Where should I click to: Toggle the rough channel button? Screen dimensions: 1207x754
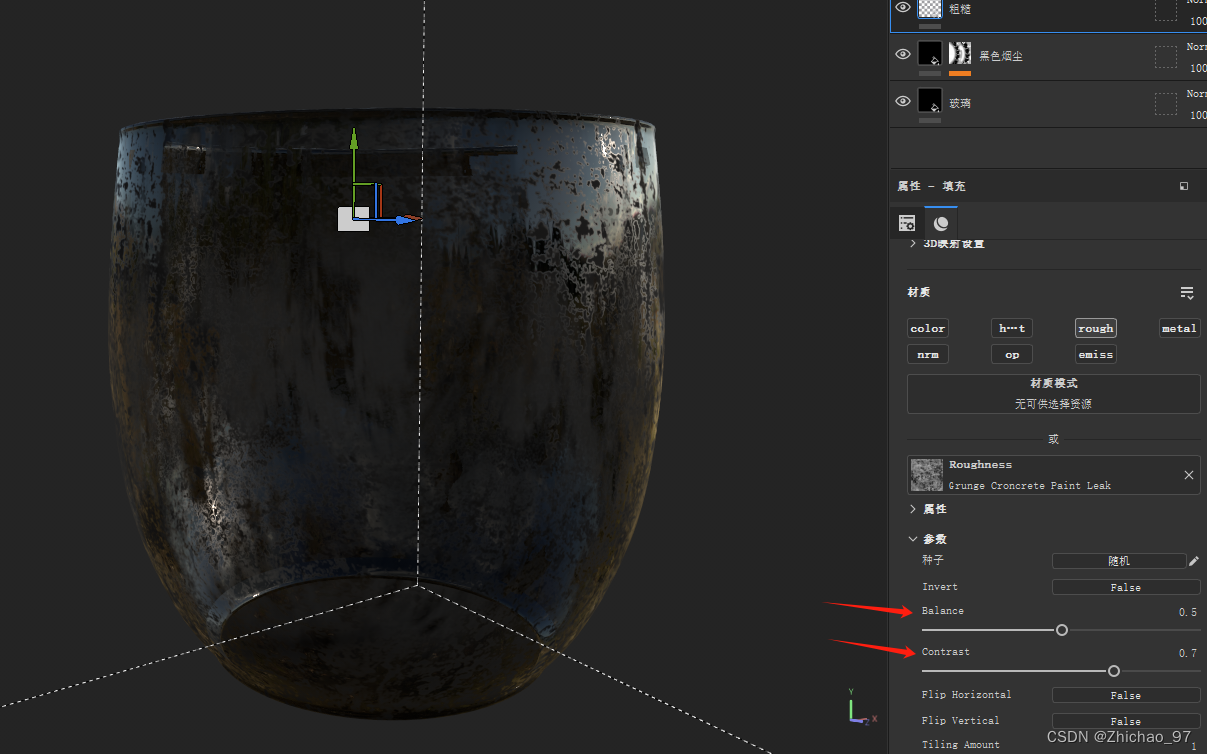click(x=1096, y=328)
